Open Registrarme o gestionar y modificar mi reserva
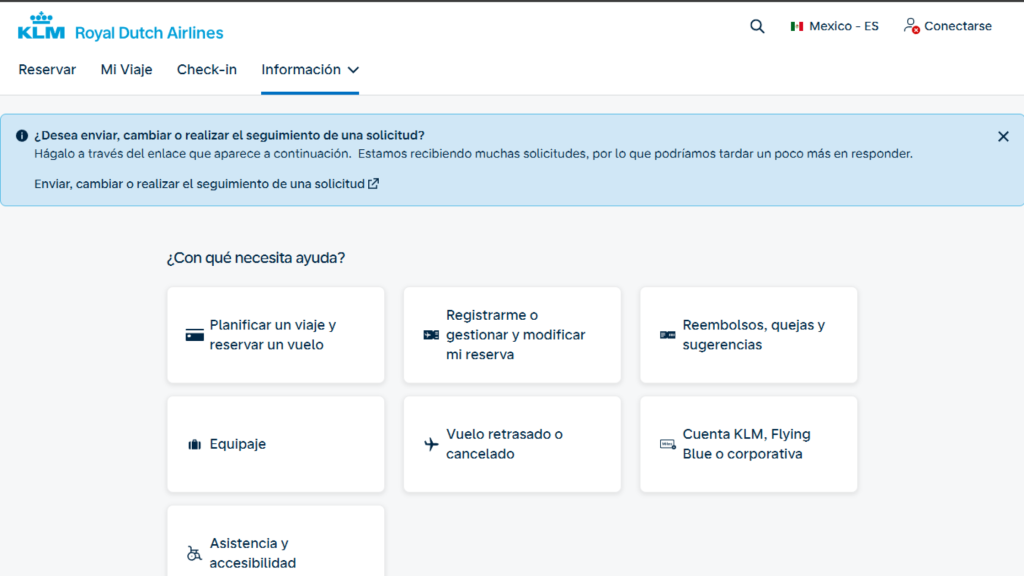The width and height of the screenshot is (1024, 576). (512, 335)
